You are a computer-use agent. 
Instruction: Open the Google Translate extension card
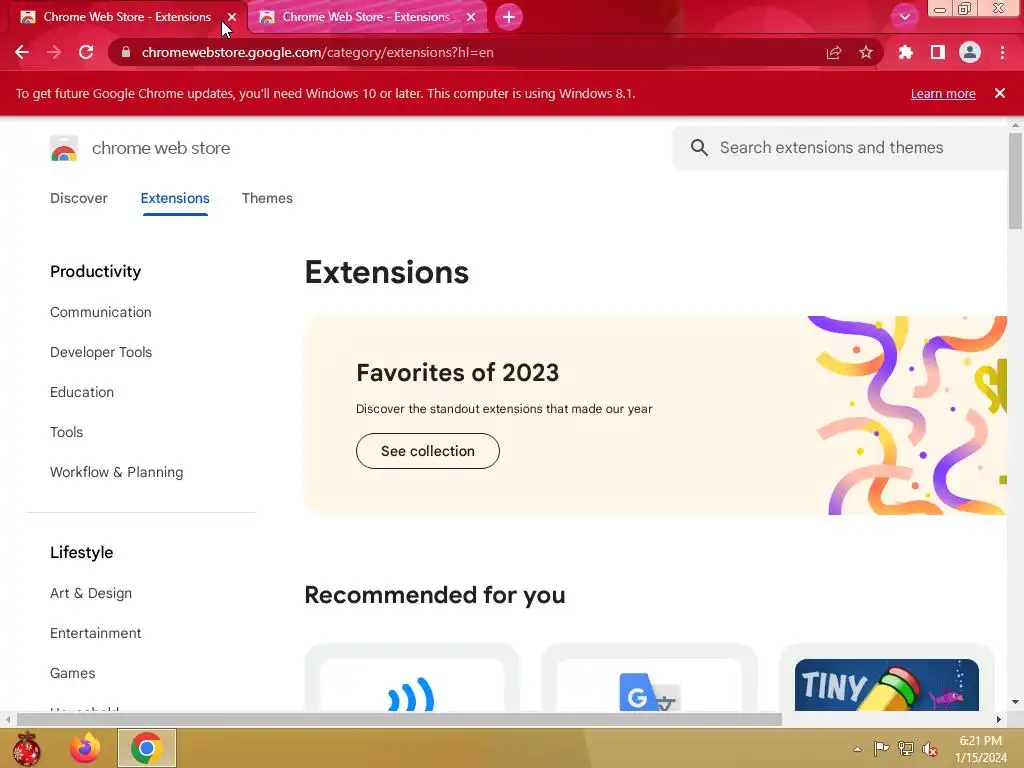coord(649,679)
